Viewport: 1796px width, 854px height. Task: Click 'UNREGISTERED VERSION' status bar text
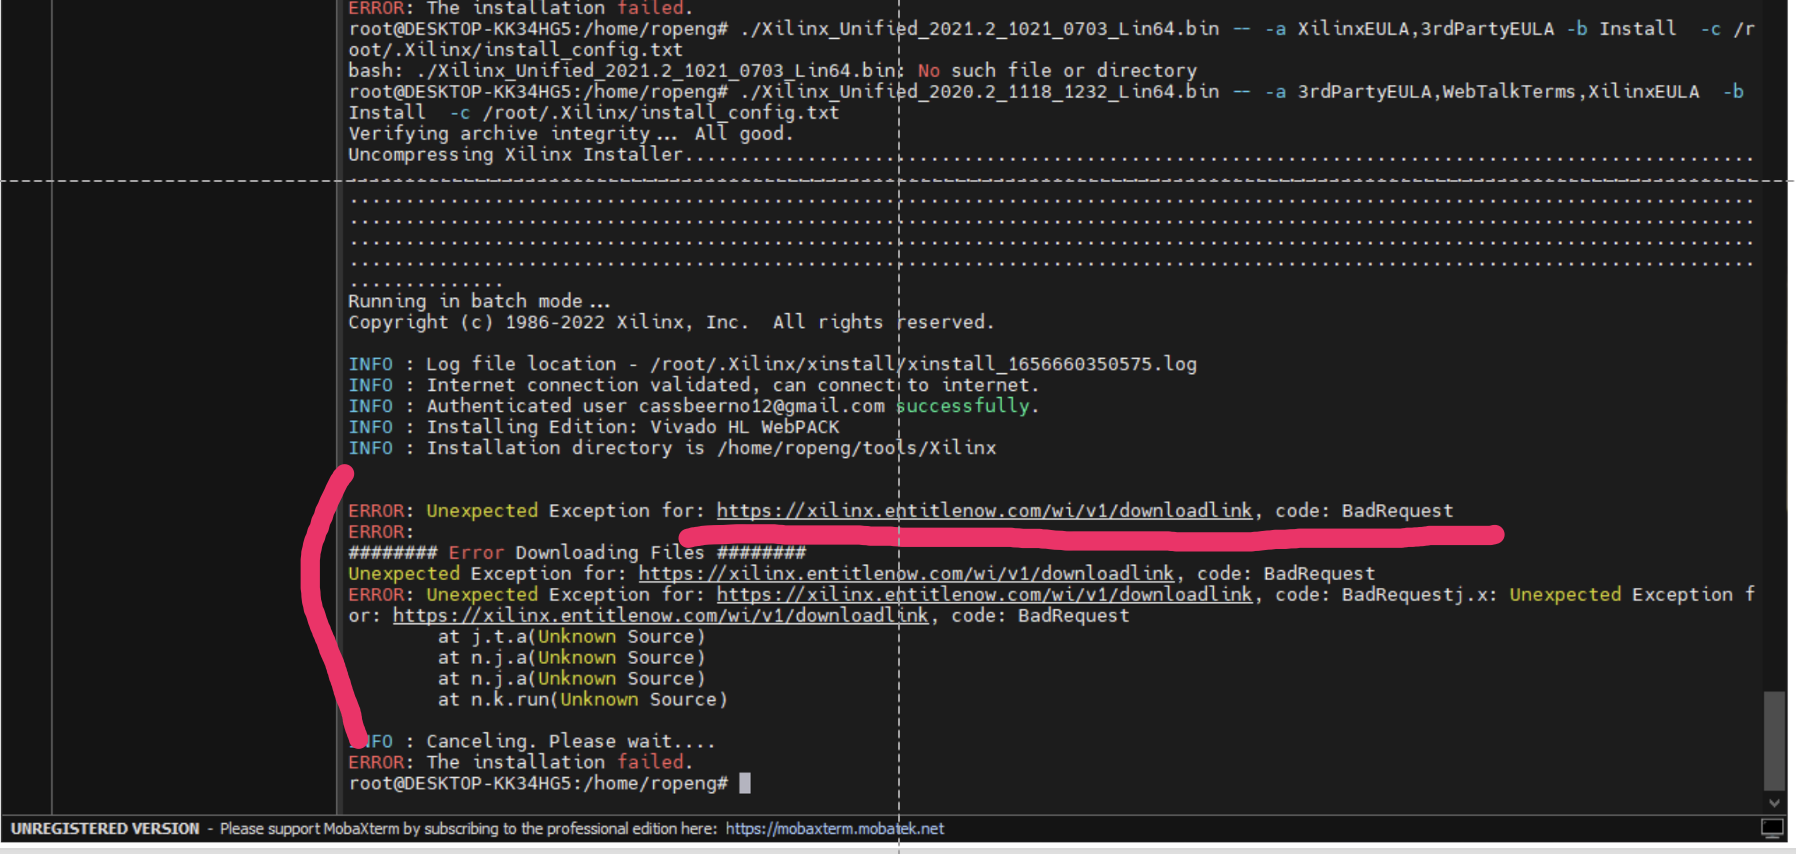105,828
